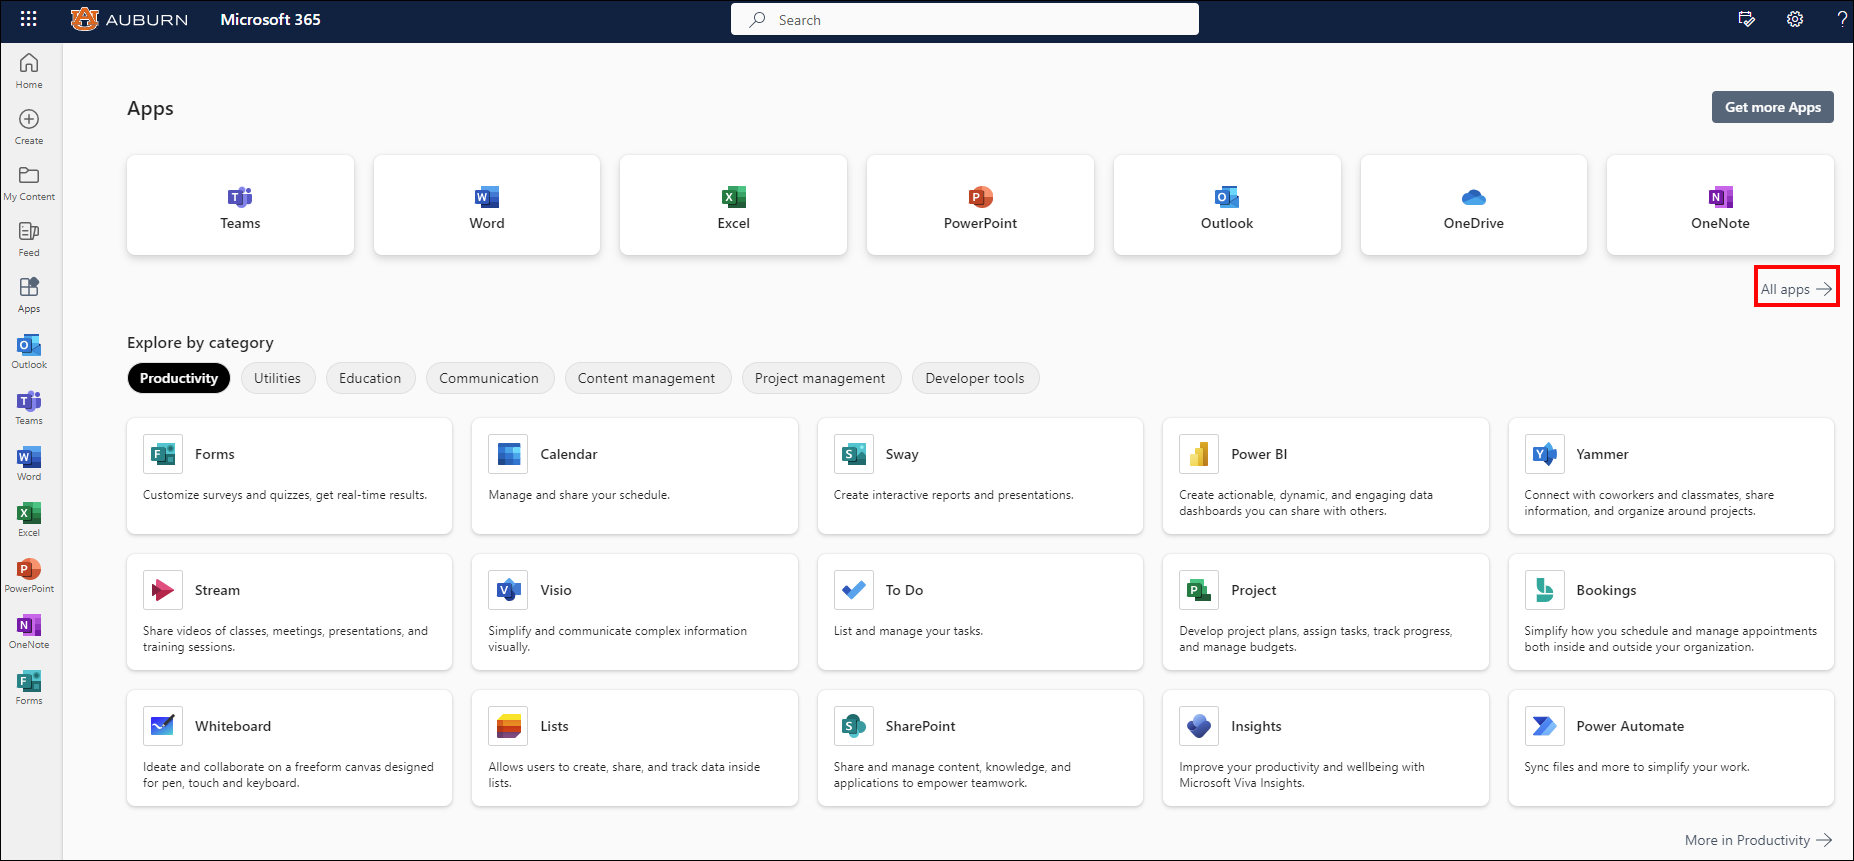Follow the More in Productivity link
The height and width of the screenshot is (861, 1854).
pos(1758,840)
